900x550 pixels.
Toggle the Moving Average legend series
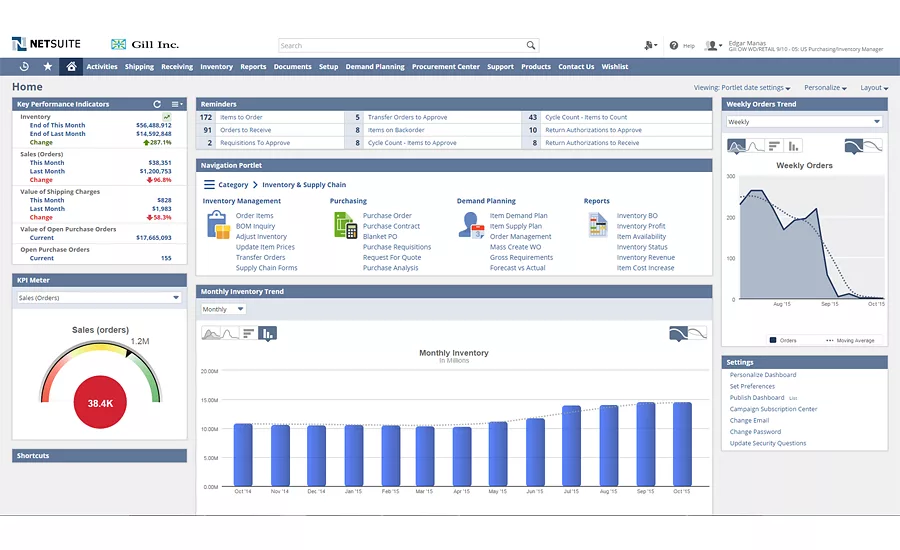[850, 340]
